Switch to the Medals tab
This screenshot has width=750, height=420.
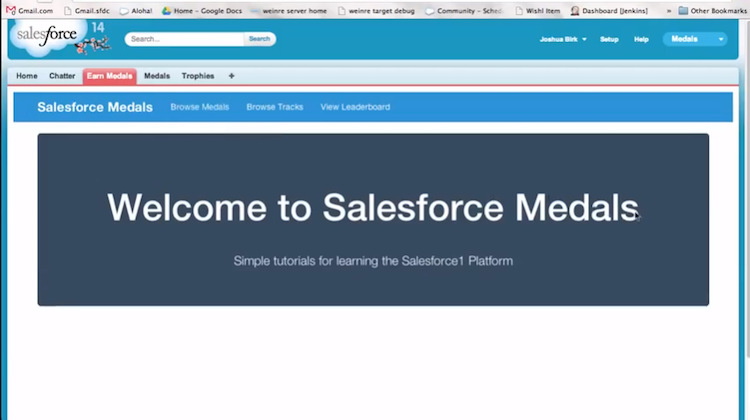[x=157, y=76]
